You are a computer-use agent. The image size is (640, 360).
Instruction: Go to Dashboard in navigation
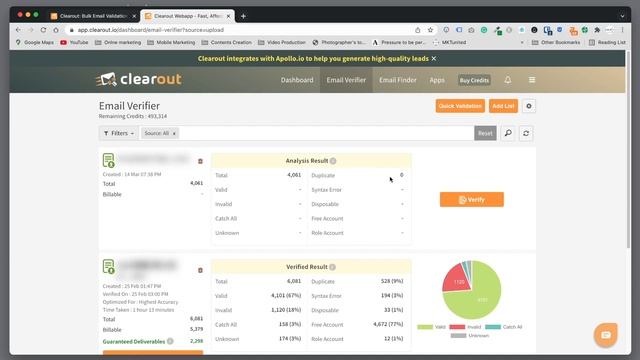click(x=297, y=80)
